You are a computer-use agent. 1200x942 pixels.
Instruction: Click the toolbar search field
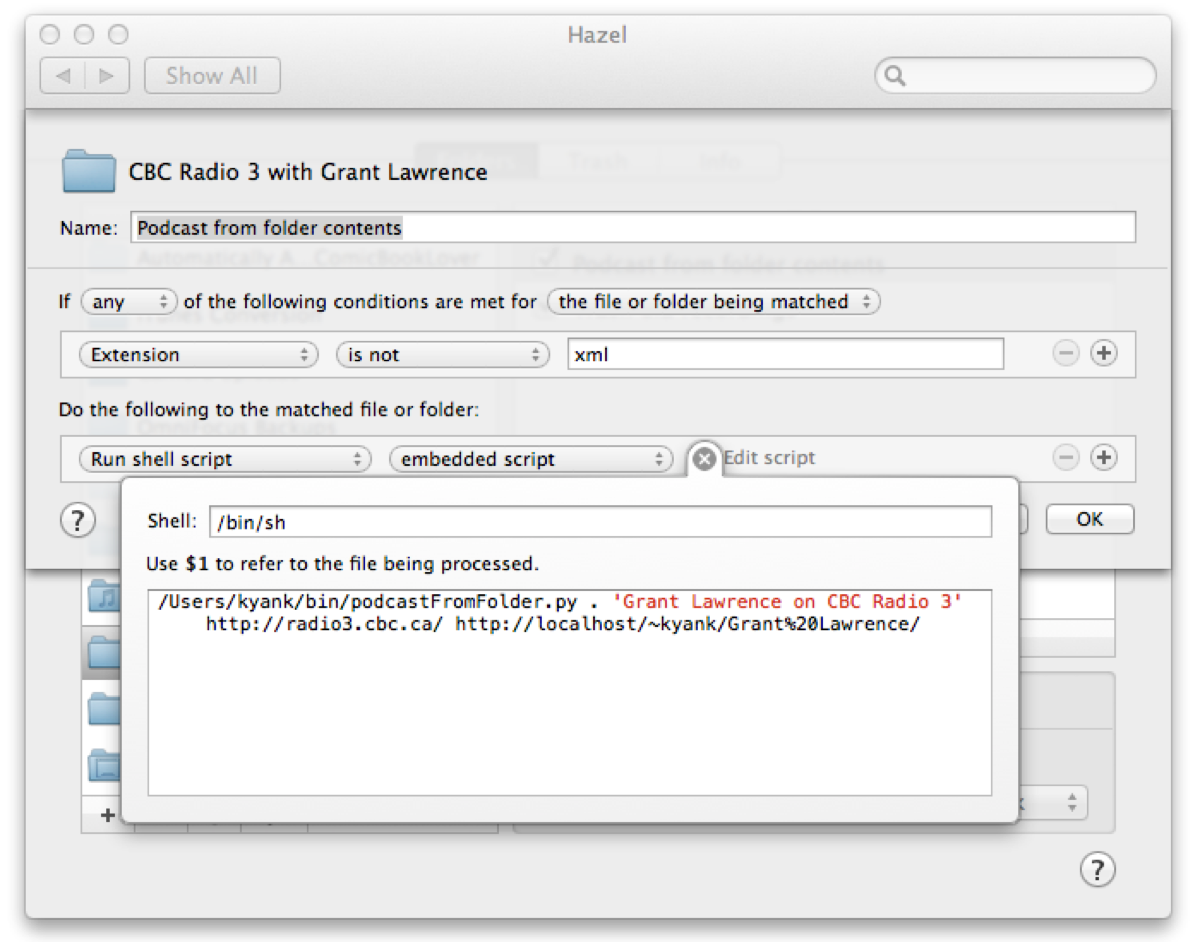click(1016, 76)
